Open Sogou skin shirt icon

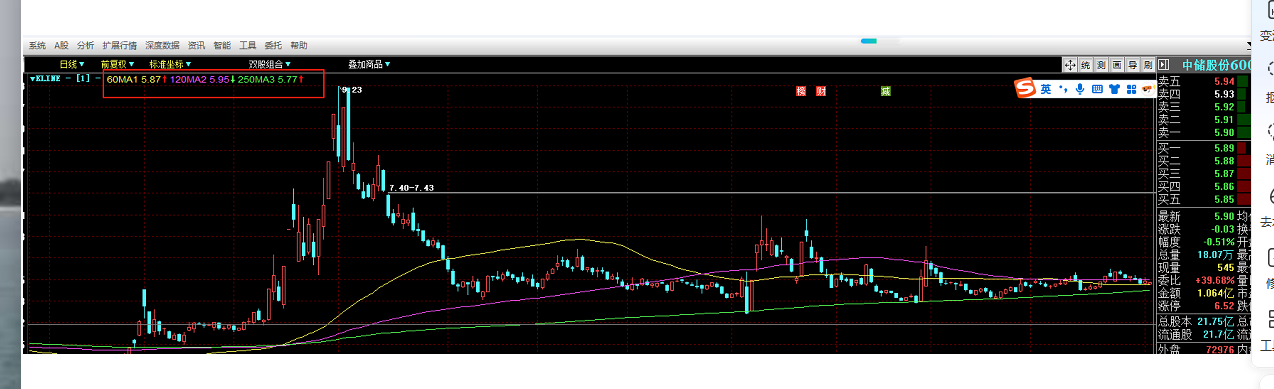coord(1114,89)
